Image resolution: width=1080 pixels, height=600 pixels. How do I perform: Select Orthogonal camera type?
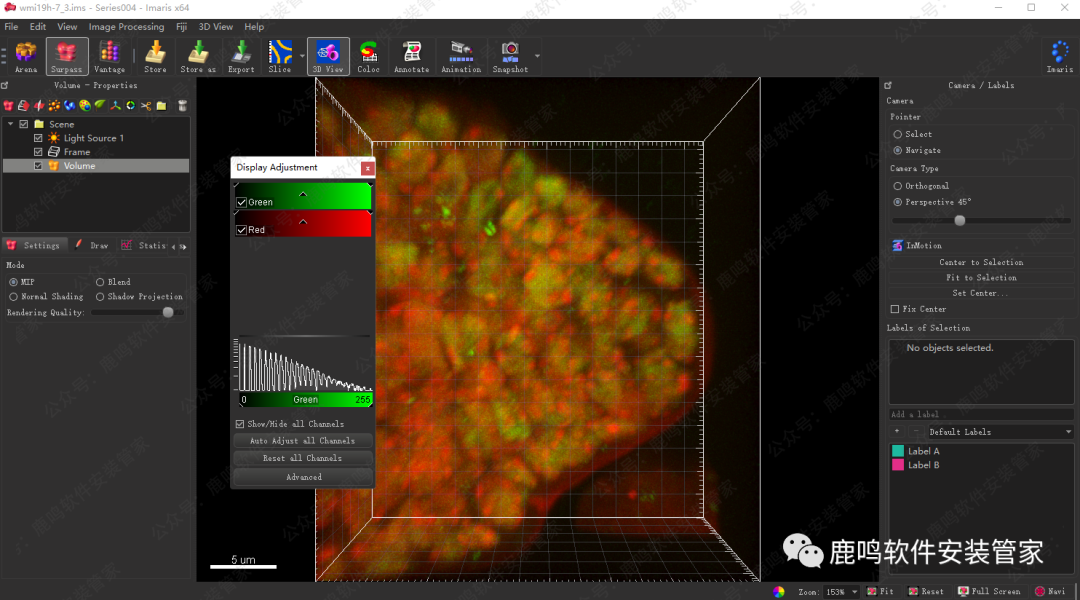tap(897, 186)
